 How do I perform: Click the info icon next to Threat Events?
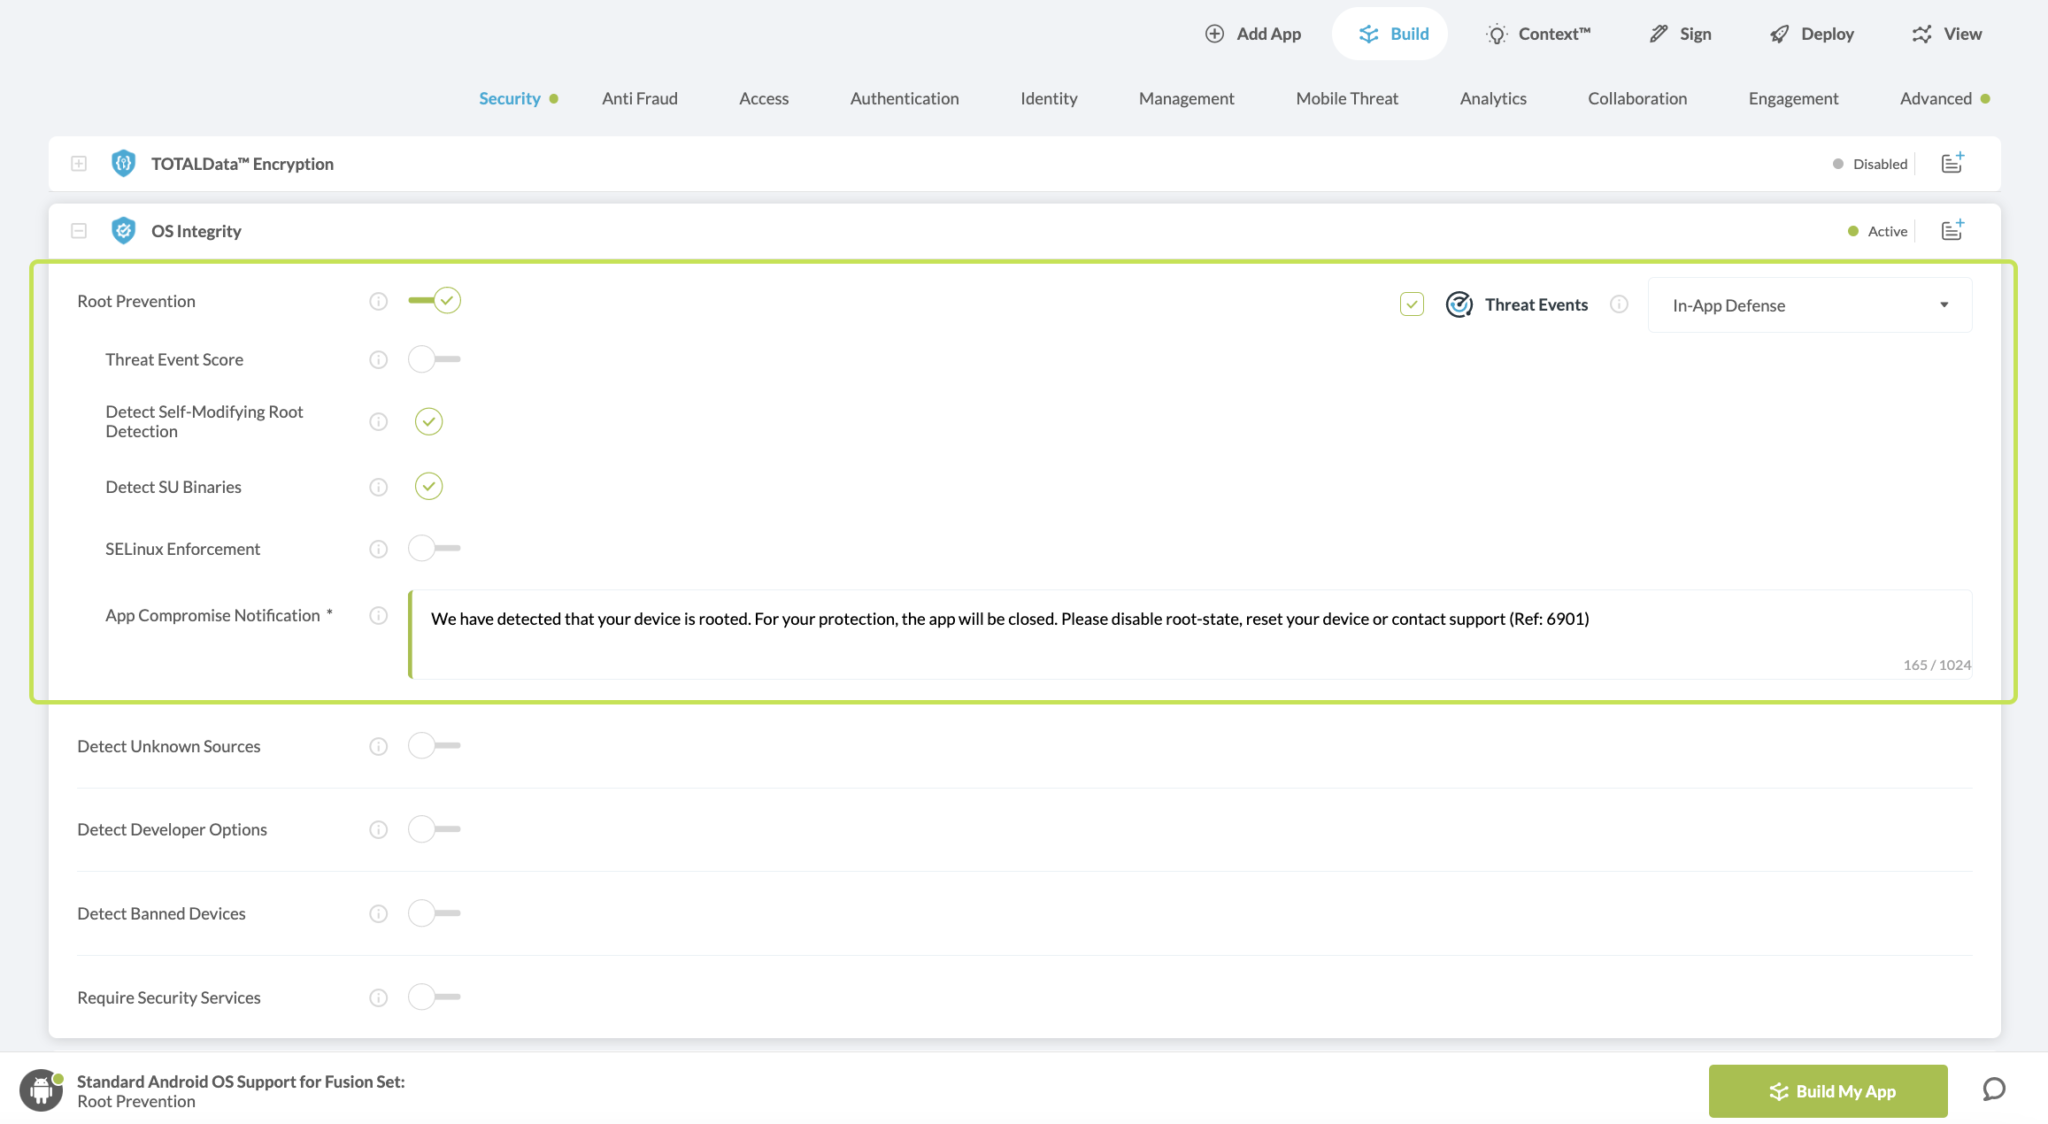pos(1619,304)
